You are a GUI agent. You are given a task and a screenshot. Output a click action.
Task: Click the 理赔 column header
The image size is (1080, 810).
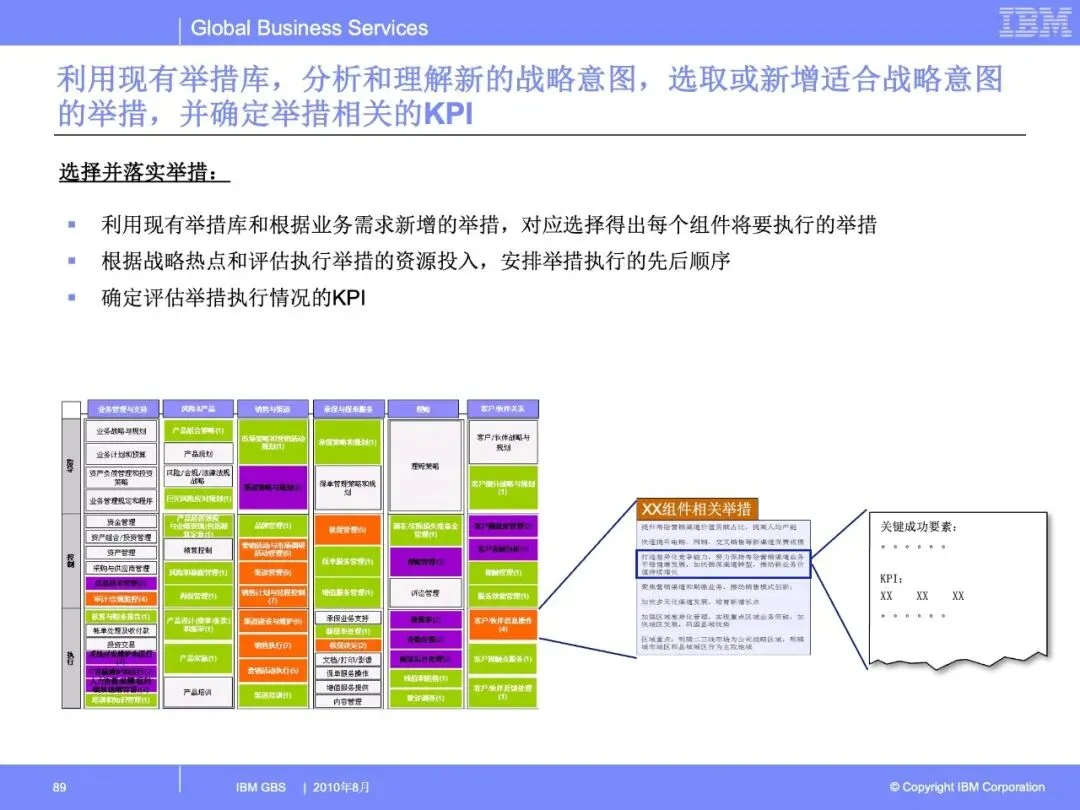point(423,408)
